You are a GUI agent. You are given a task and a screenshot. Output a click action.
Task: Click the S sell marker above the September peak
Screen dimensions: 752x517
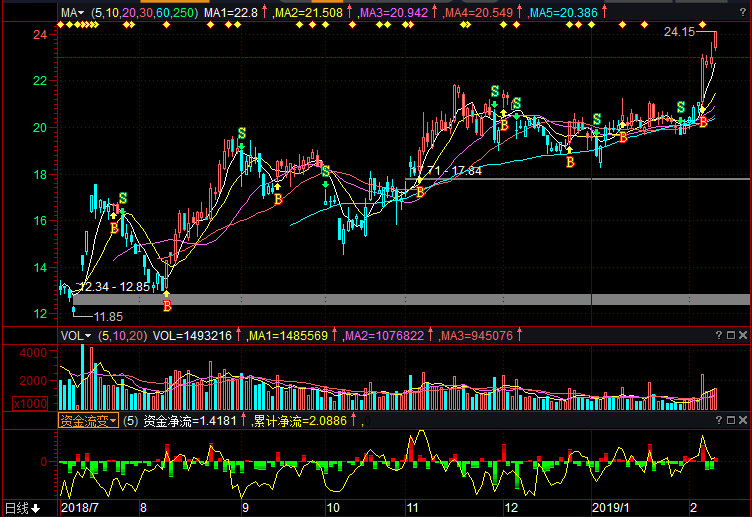pyautogui.click(x=241, y=134)
